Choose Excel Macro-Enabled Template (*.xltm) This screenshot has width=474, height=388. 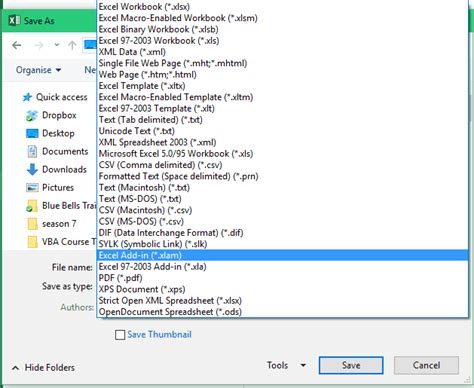coord(282,97)
